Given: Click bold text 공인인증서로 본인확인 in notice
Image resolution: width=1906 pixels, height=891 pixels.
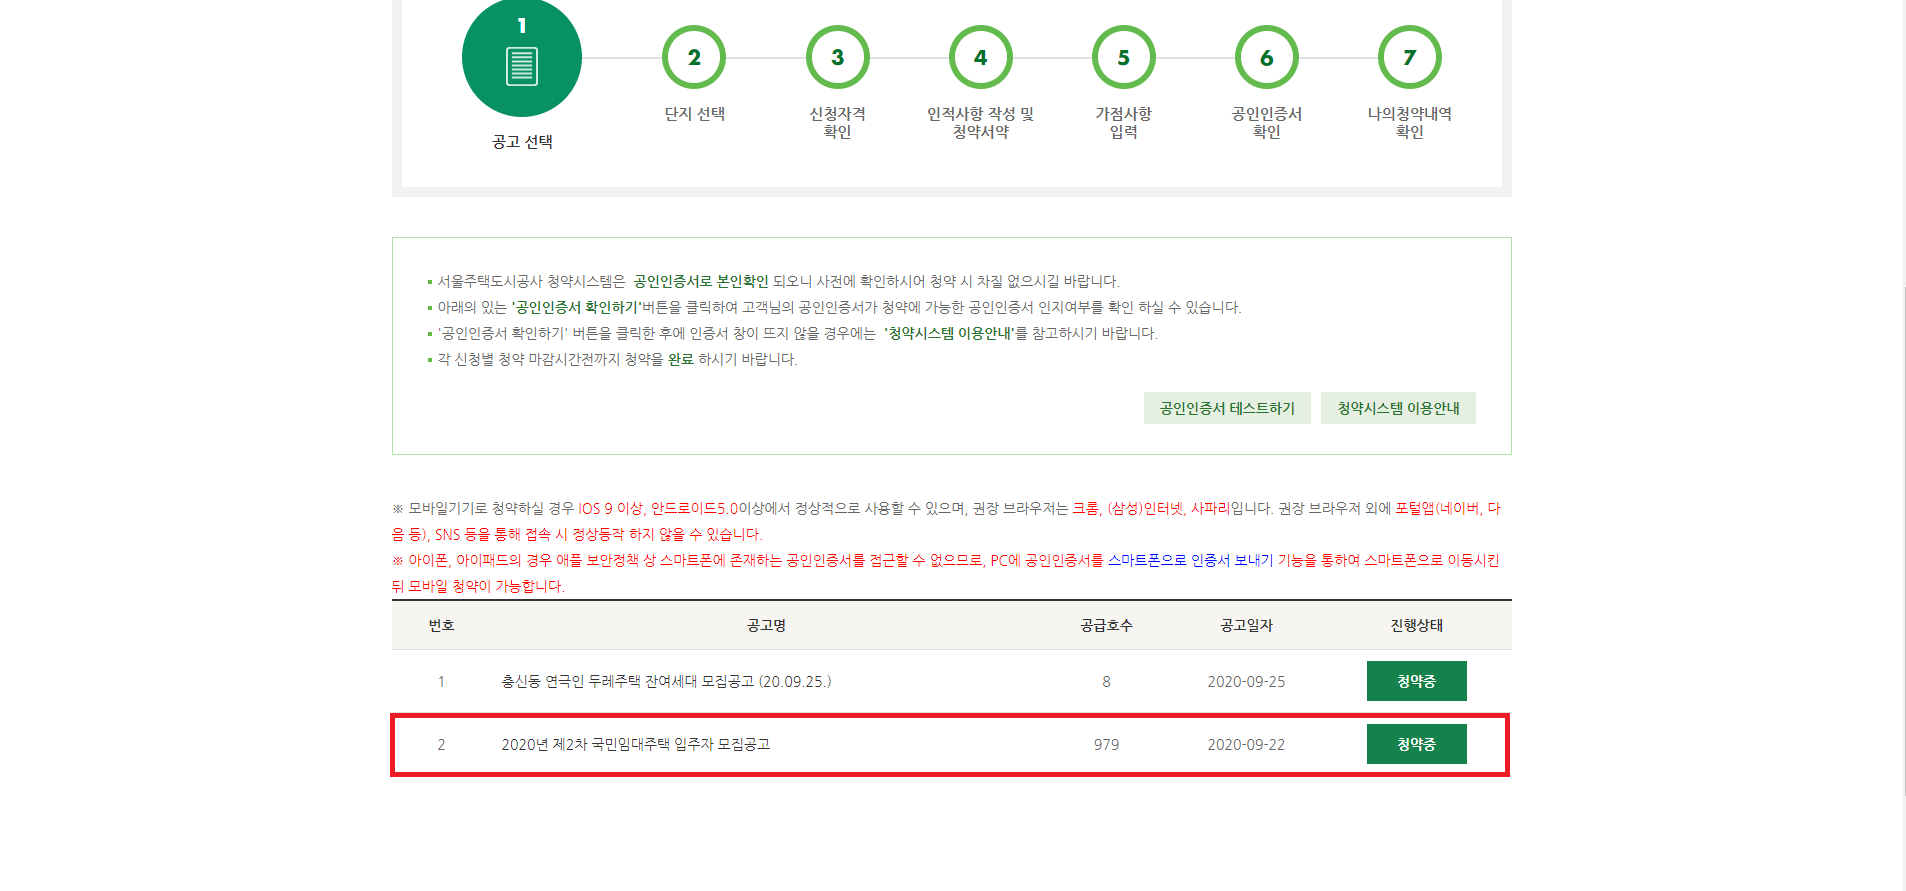Looking at the screenshot, I should coord(701,281).
